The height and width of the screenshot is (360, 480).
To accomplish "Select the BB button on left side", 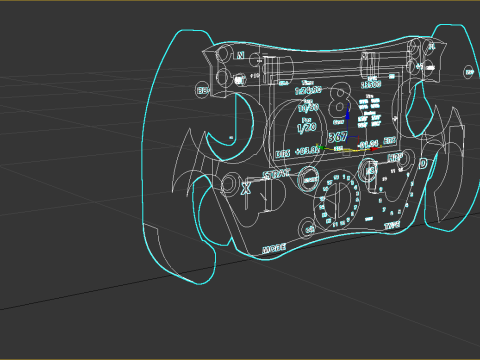I will pyautogui.click(x=203, y=90).
